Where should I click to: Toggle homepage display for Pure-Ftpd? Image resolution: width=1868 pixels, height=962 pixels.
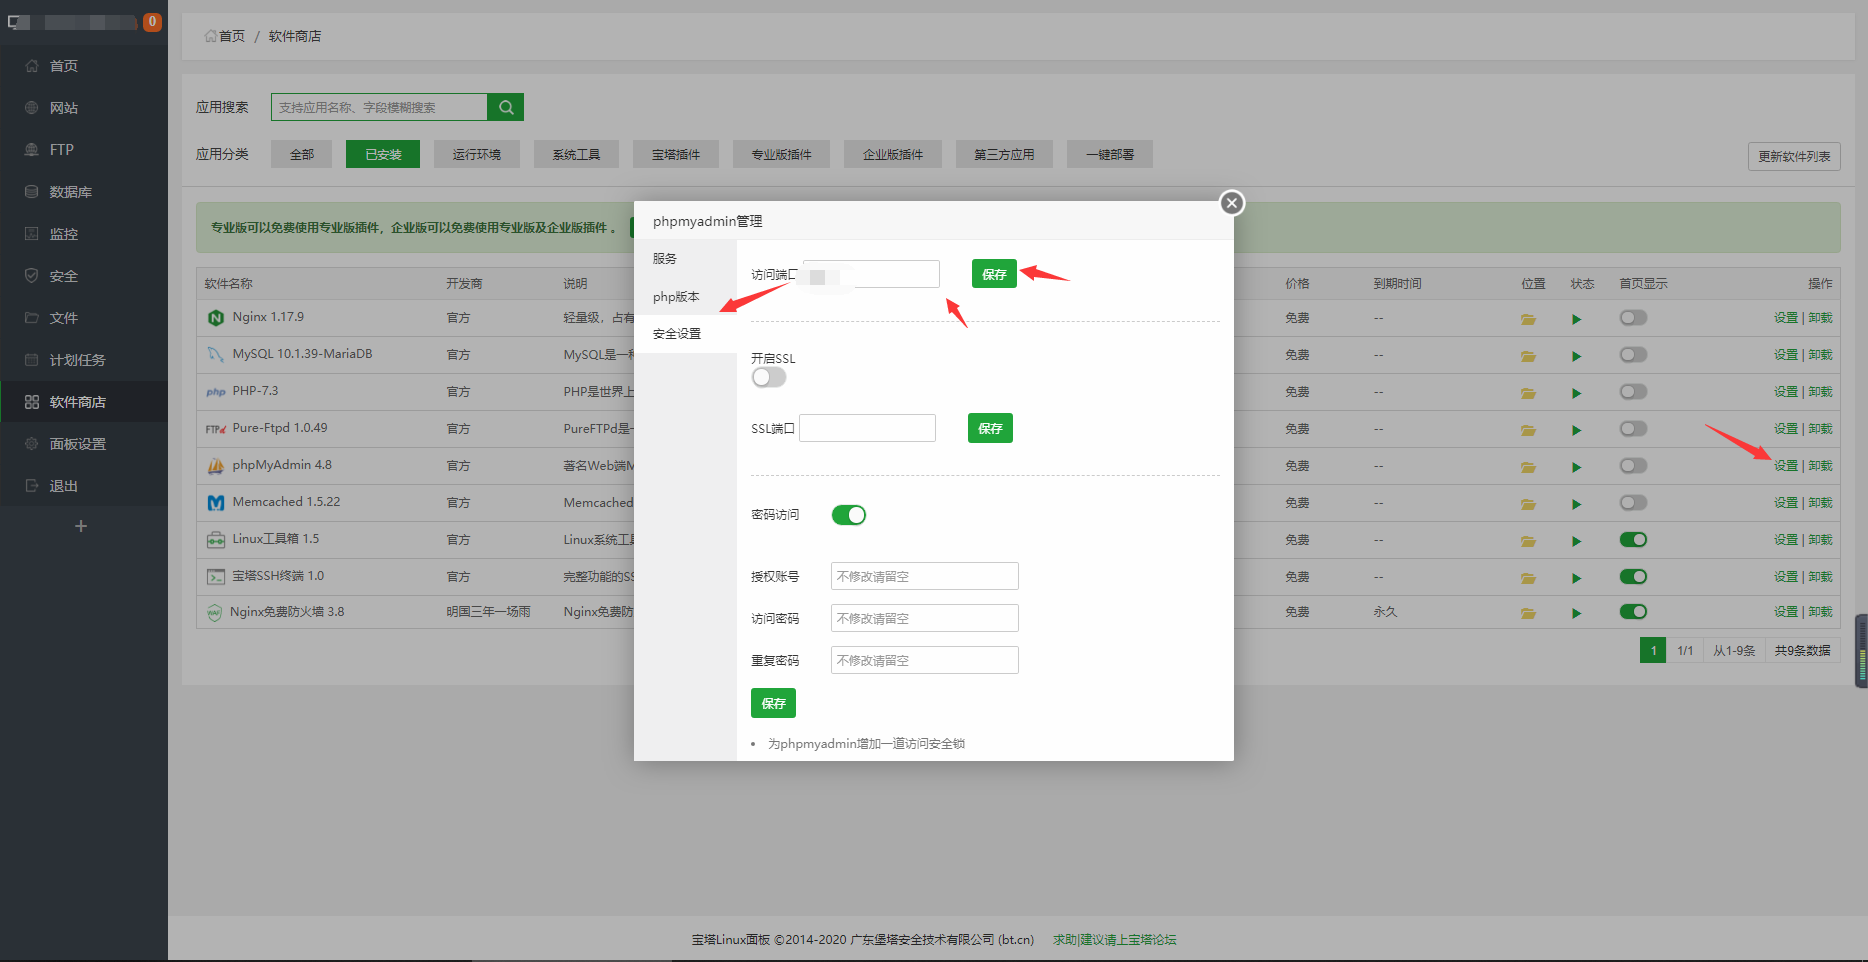[x=1633, y=429]
